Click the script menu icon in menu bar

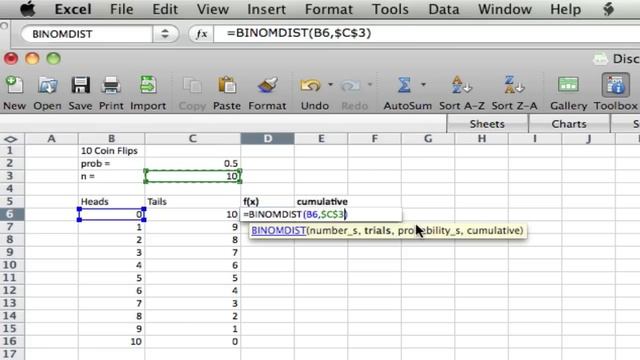click(608, 9)
